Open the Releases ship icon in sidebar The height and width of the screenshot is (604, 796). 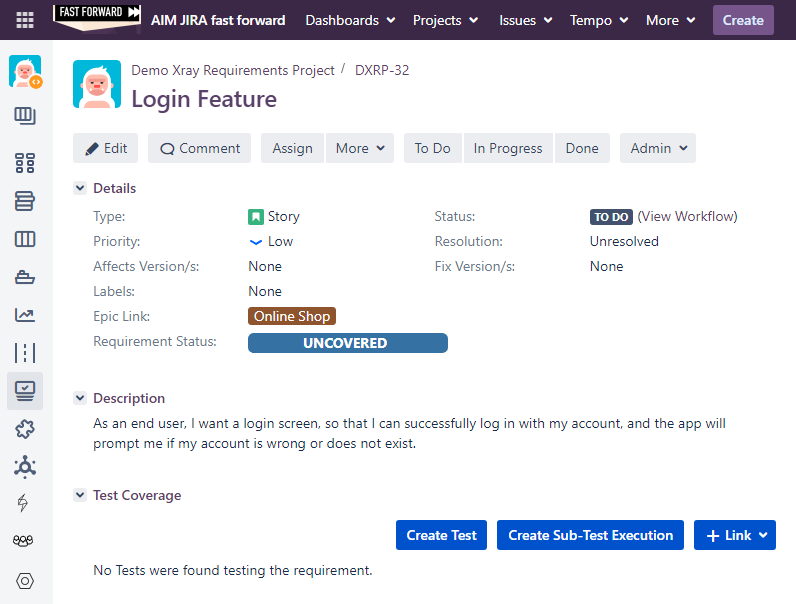(x=25, y=277)
